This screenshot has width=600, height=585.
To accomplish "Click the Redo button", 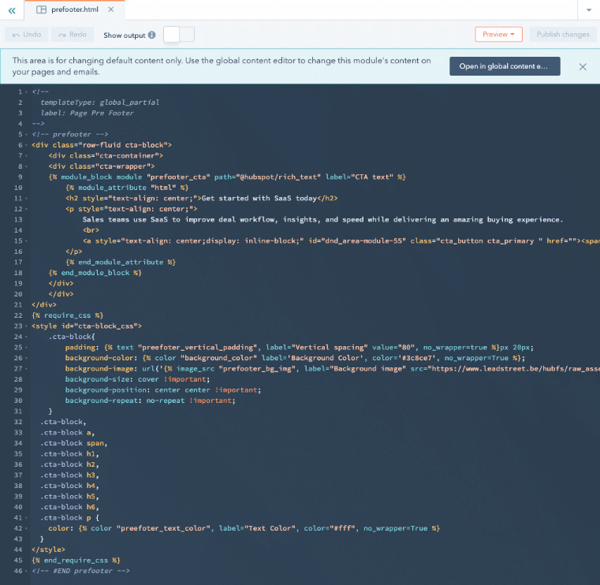I will 72,34.
